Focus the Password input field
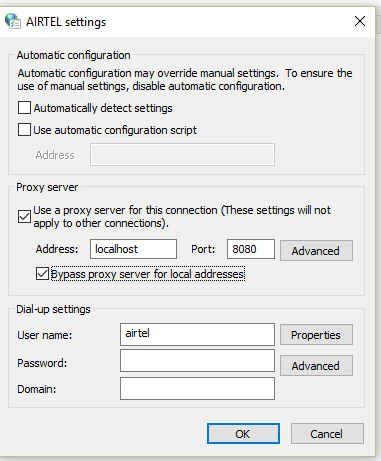 coord(197,360)
